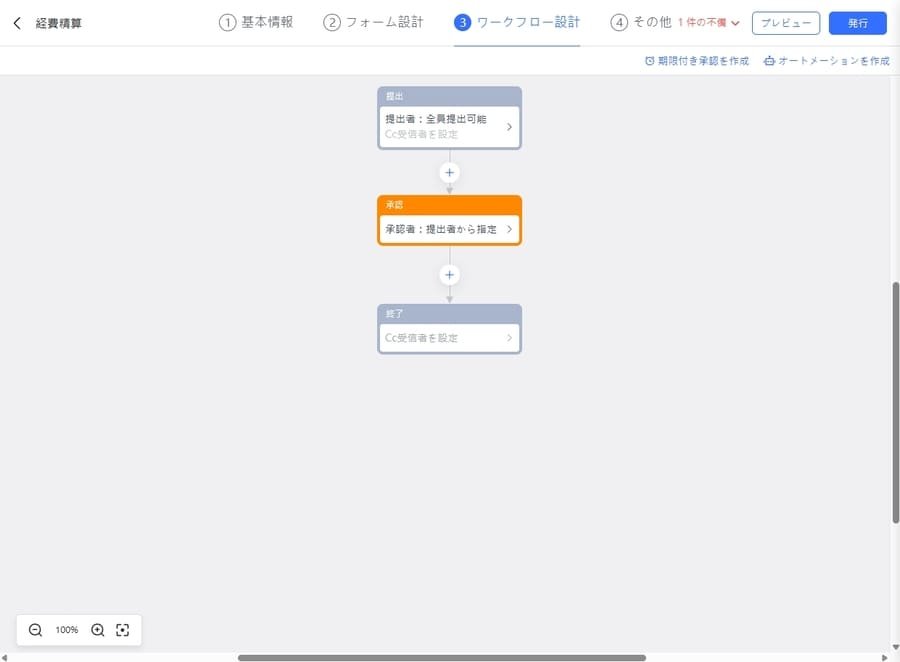Click the 発行 publish button
This screenshot has height=662, width=900.
857,22
